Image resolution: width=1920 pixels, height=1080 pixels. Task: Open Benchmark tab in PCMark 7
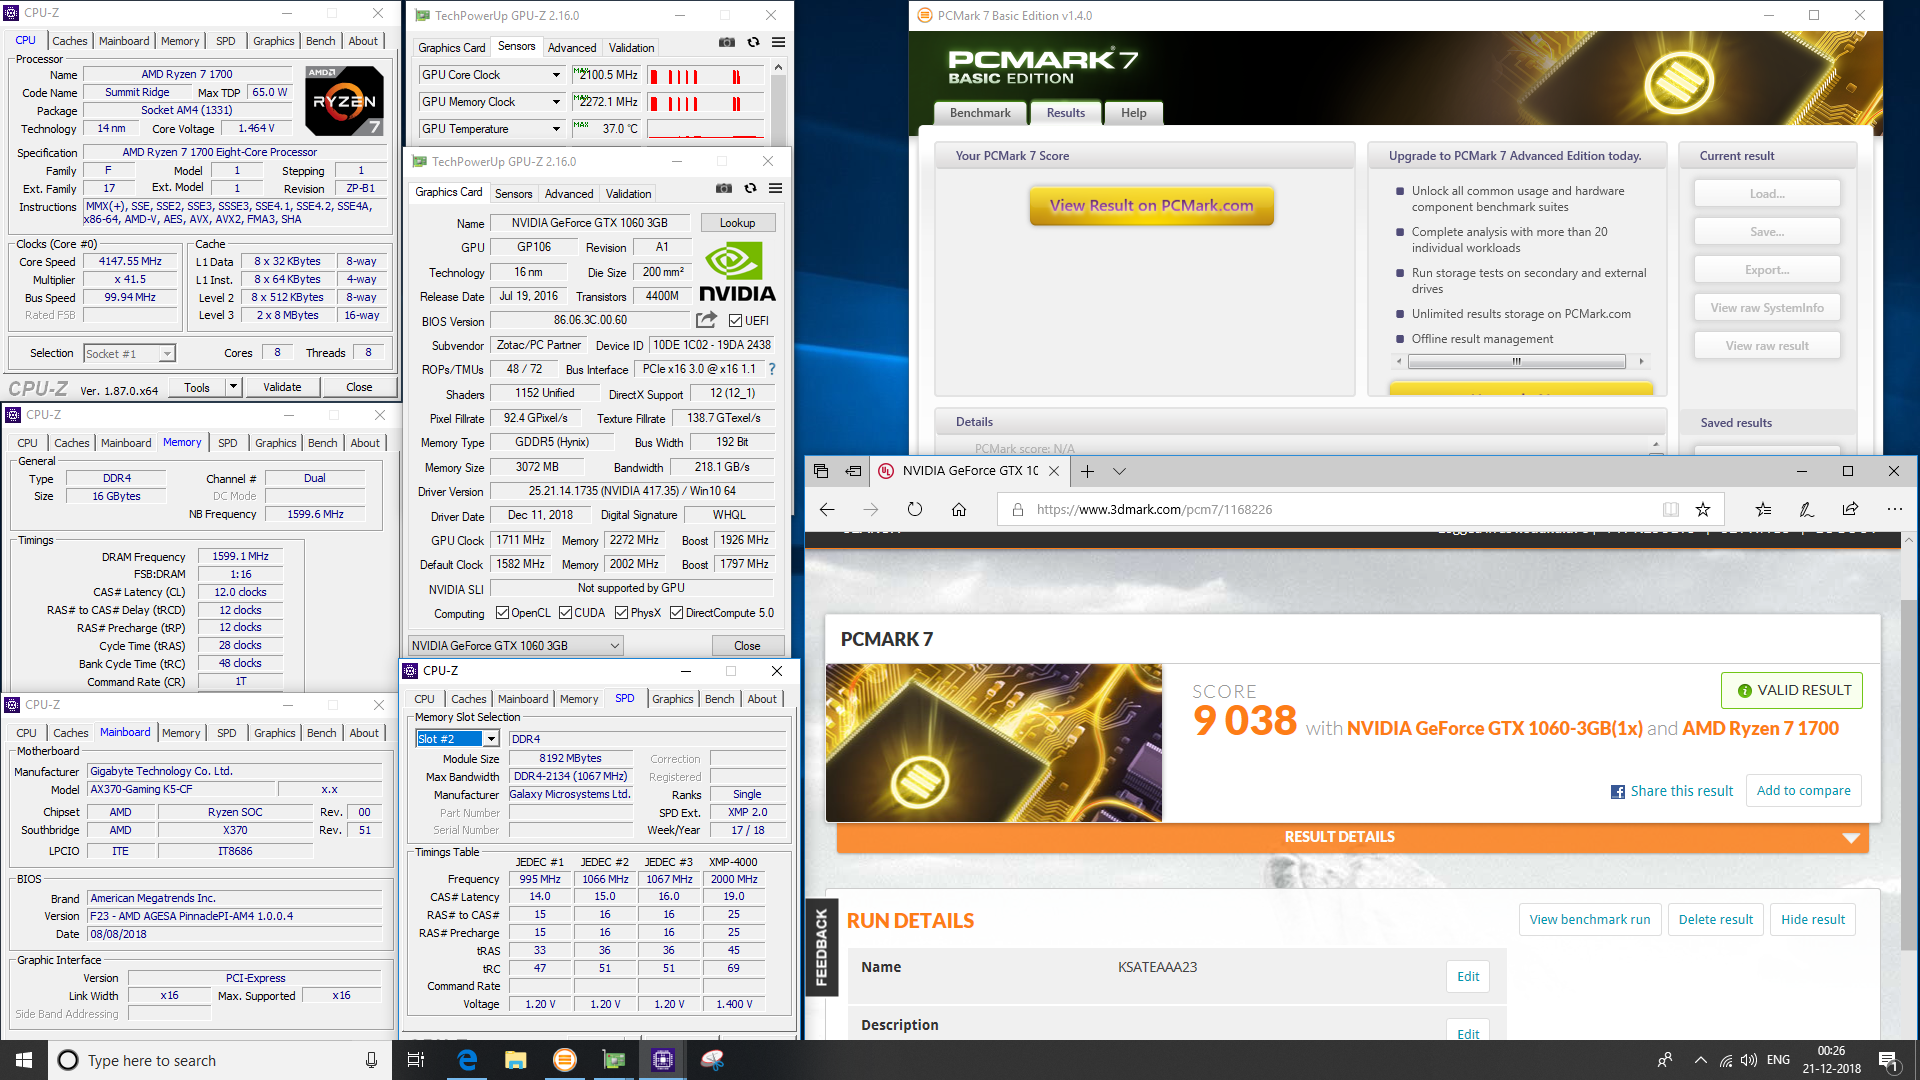[980, 113]
